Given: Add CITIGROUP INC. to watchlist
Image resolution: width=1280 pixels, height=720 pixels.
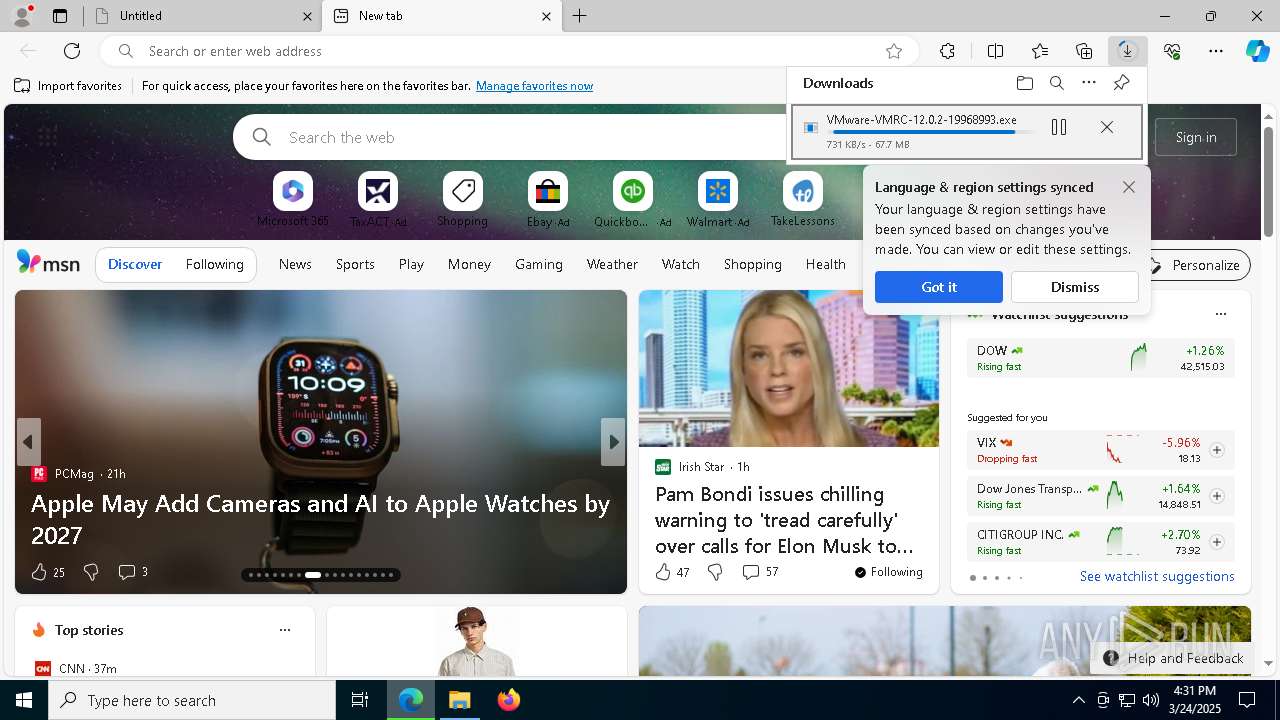Looking at the screenshot, I should click(1217, 542).
